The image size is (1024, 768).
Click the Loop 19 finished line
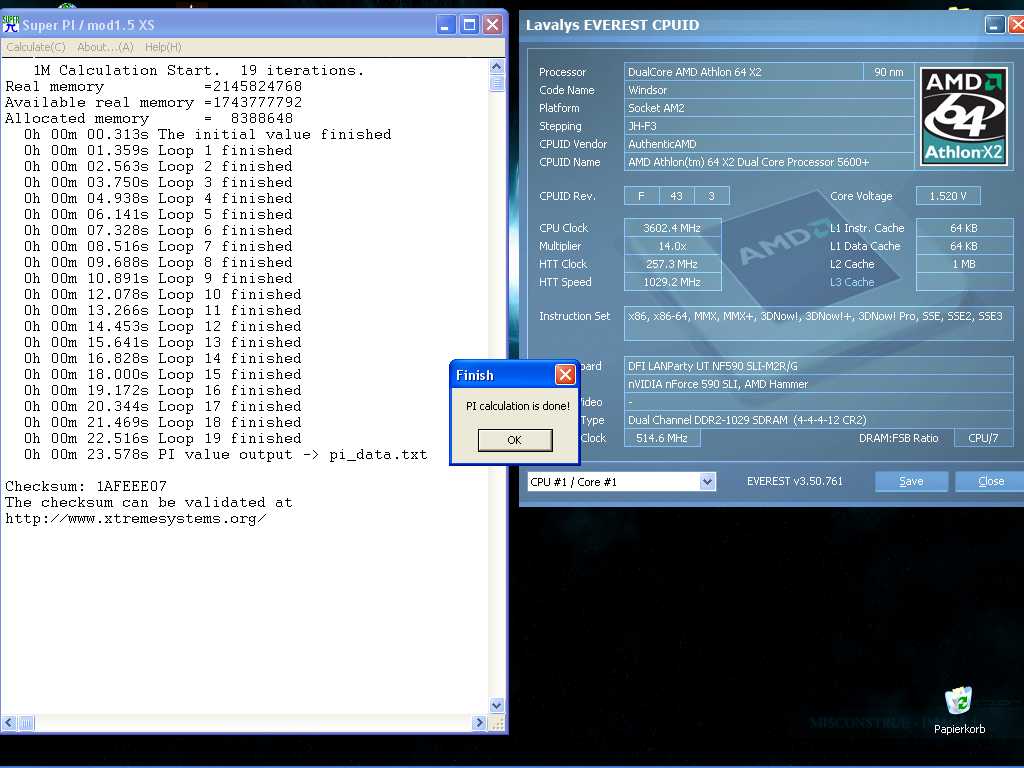pos(163,438)
